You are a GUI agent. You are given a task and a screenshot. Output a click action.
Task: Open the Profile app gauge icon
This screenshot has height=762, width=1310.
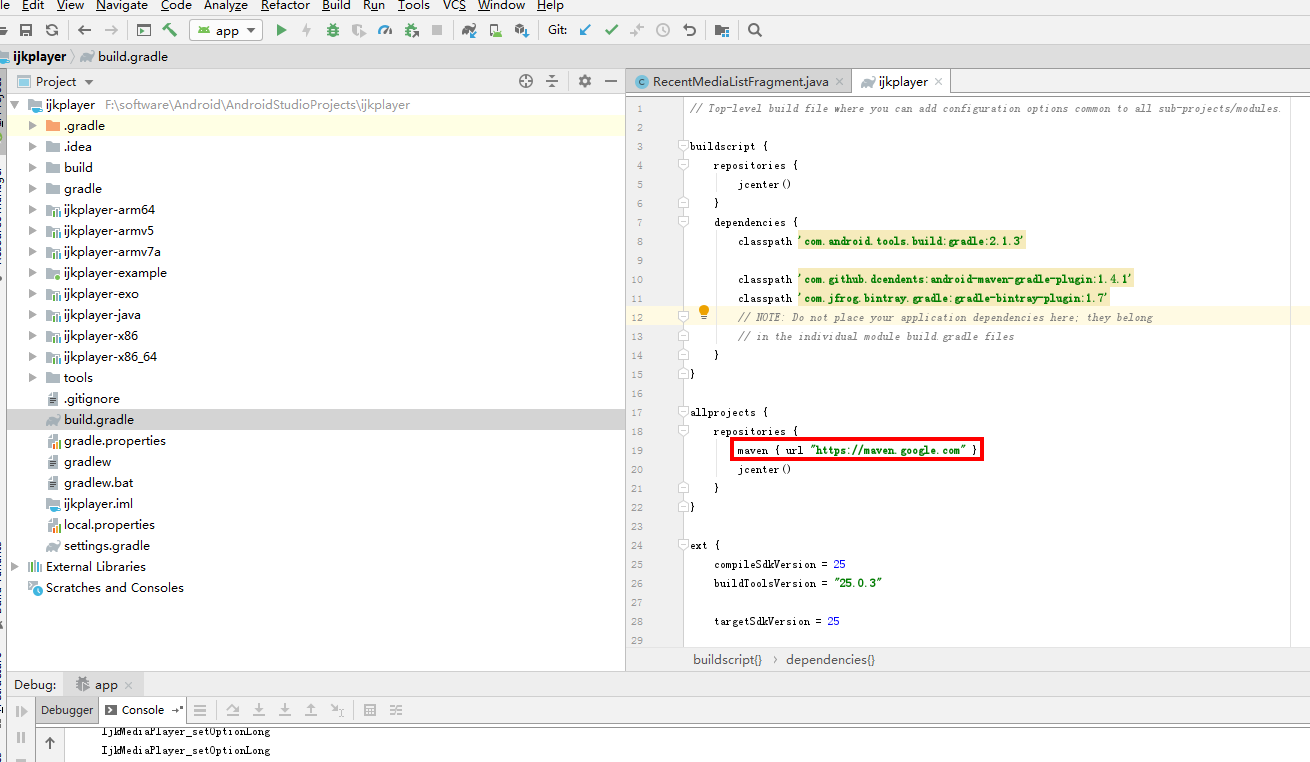pos(385,31)
